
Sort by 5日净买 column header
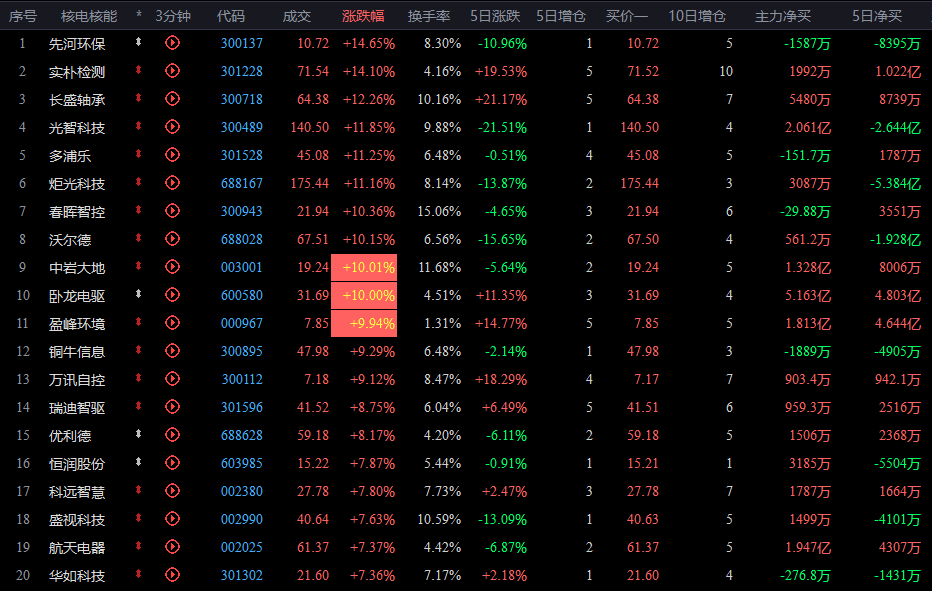pos(877,16)
